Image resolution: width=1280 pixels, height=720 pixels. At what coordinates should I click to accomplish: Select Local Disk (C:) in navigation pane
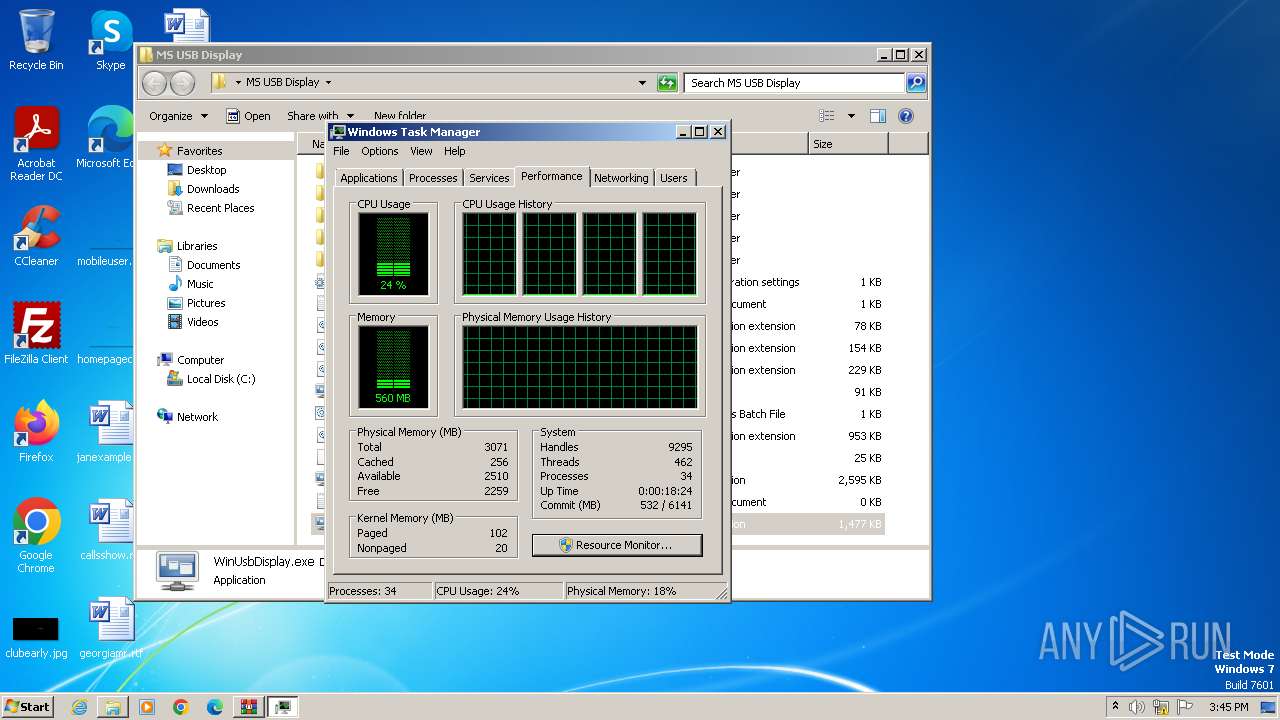point(220,379)
